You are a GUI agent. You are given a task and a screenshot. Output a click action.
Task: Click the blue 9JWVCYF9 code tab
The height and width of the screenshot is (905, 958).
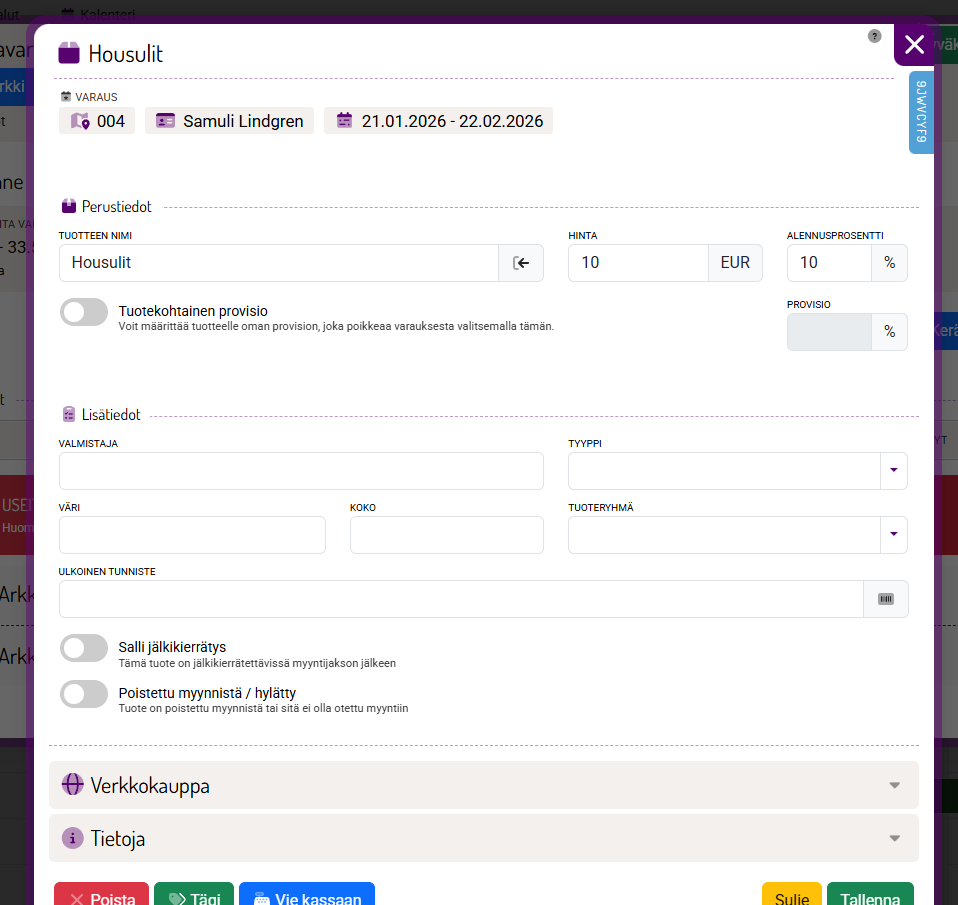coord(921,112)
